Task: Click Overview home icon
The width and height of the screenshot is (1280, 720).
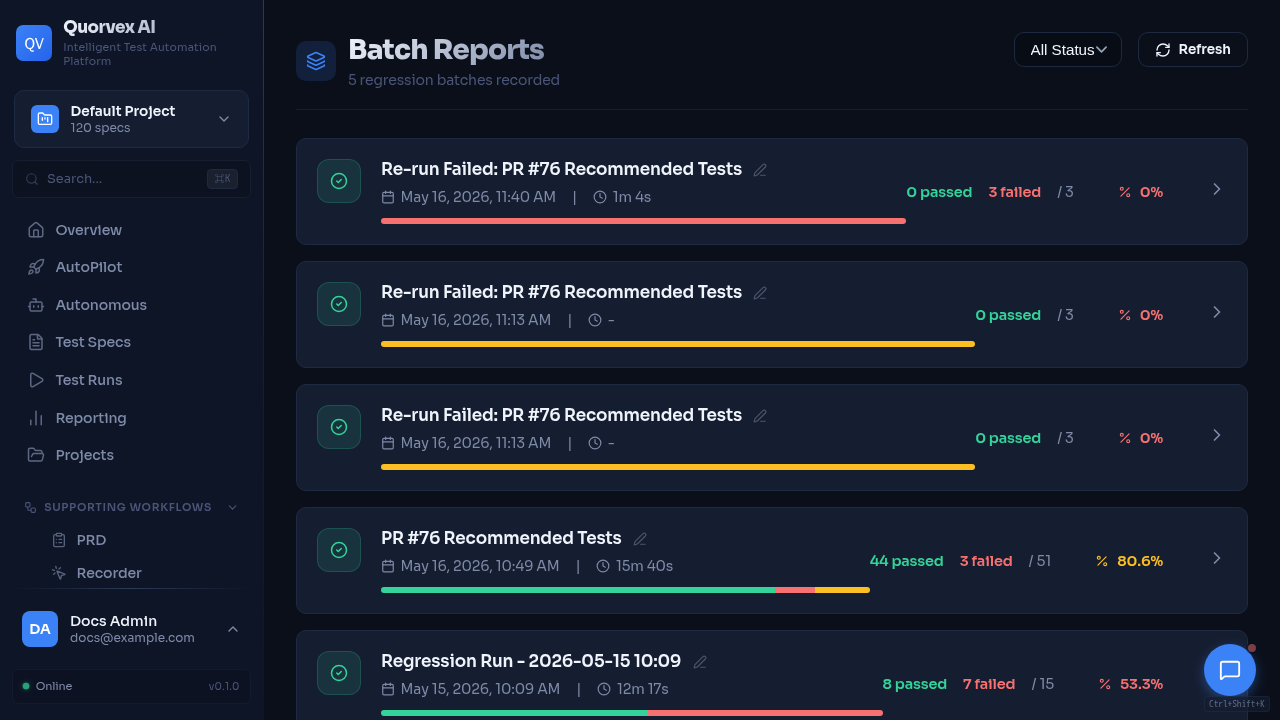Action: click(x=36, y=230)
